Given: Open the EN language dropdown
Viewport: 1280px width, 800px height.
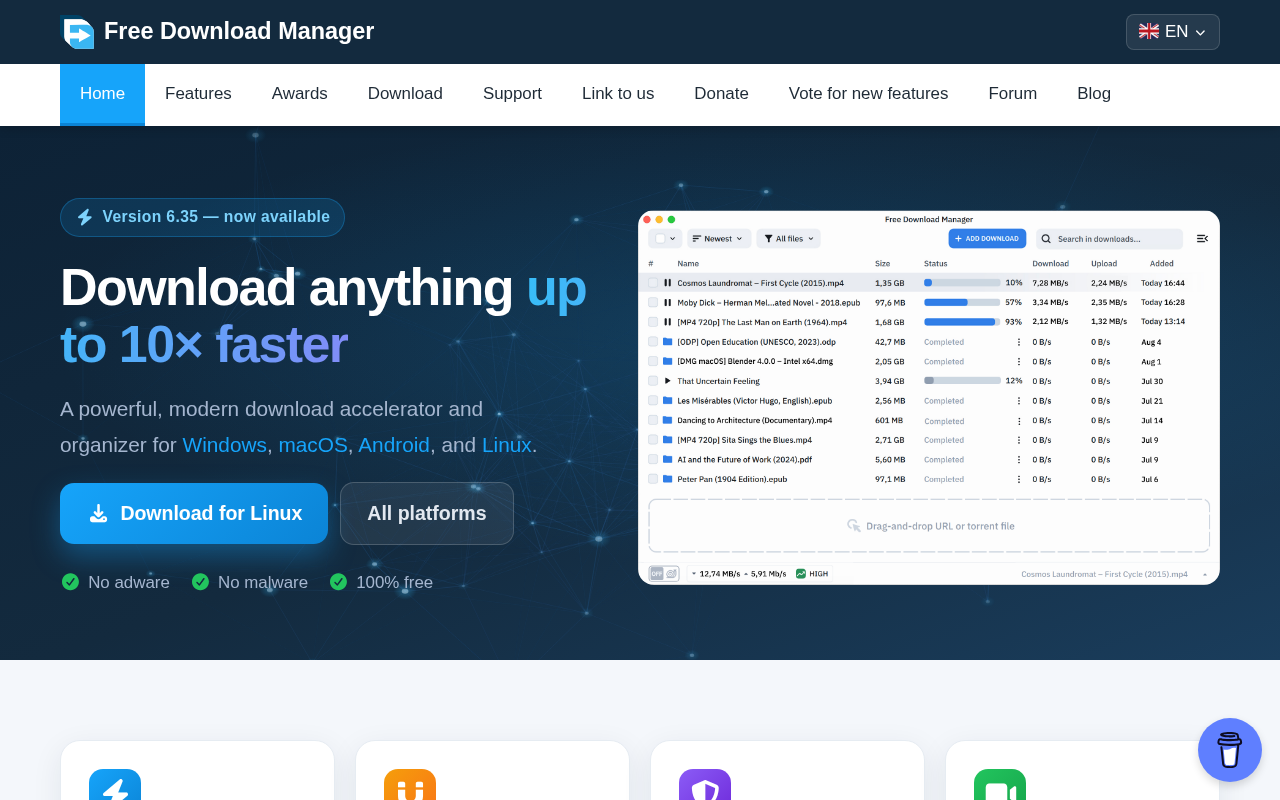Looking at the screenshot, I should (x=1173, y=32).
